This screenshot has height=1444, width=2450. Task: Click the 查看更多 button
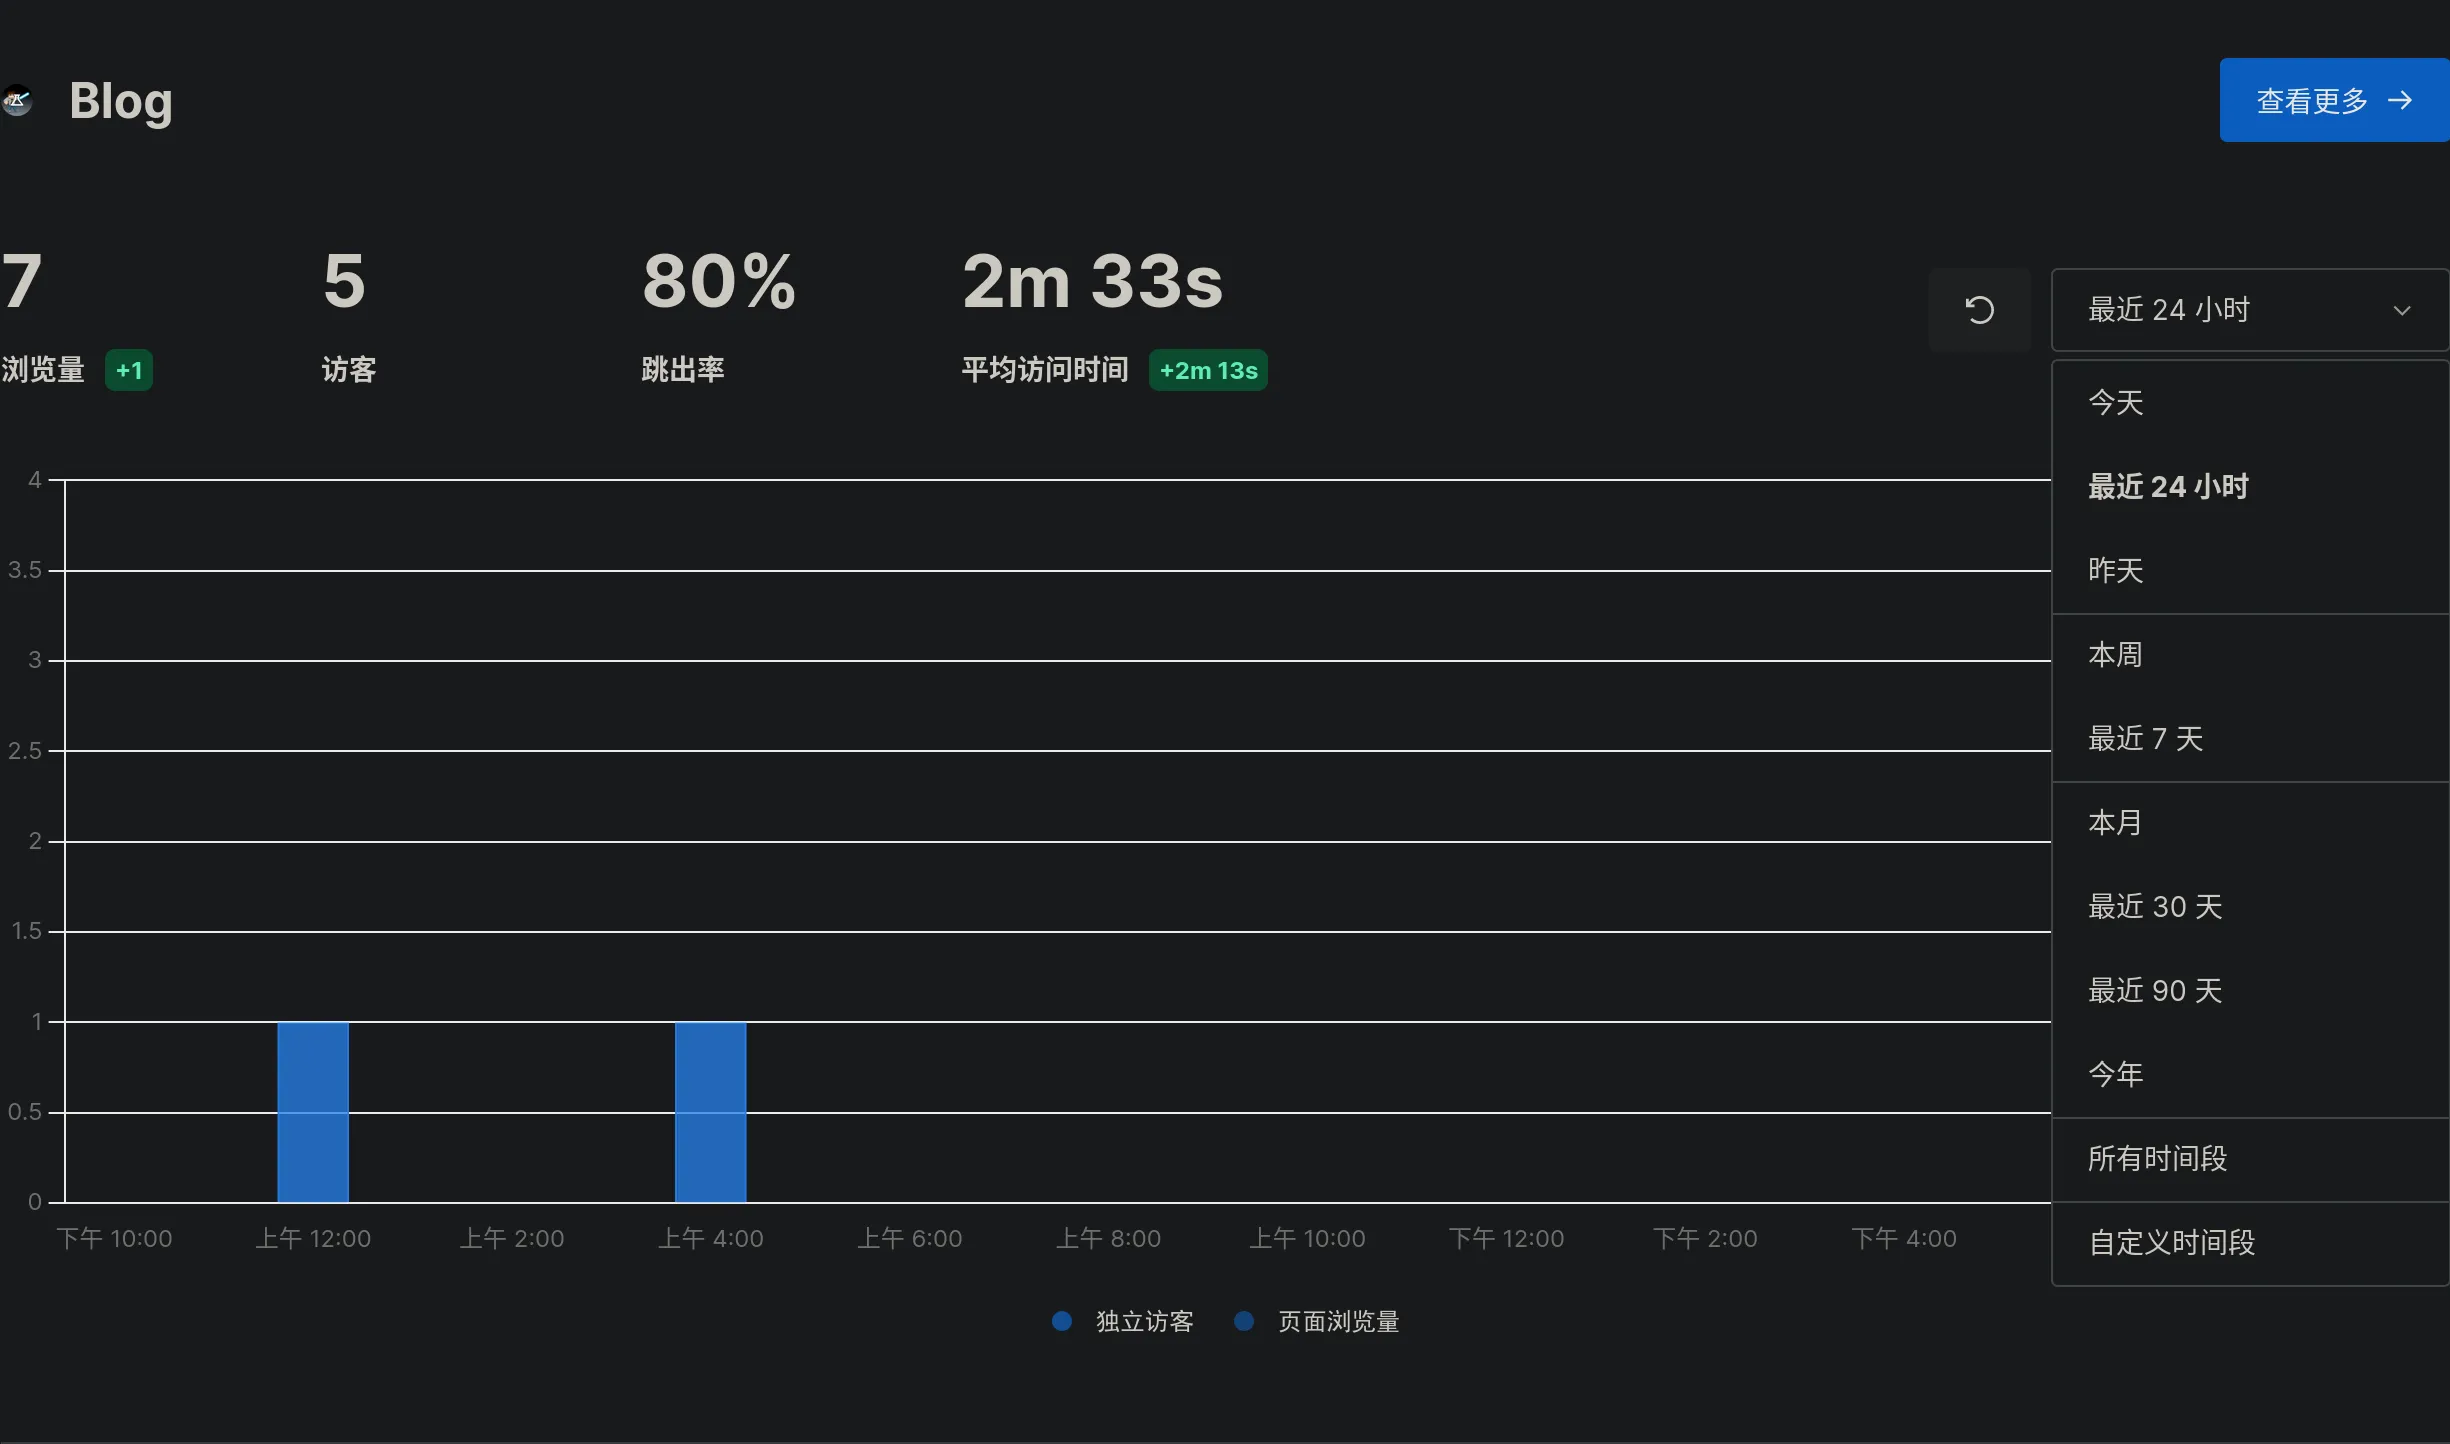click(2310, 100)
